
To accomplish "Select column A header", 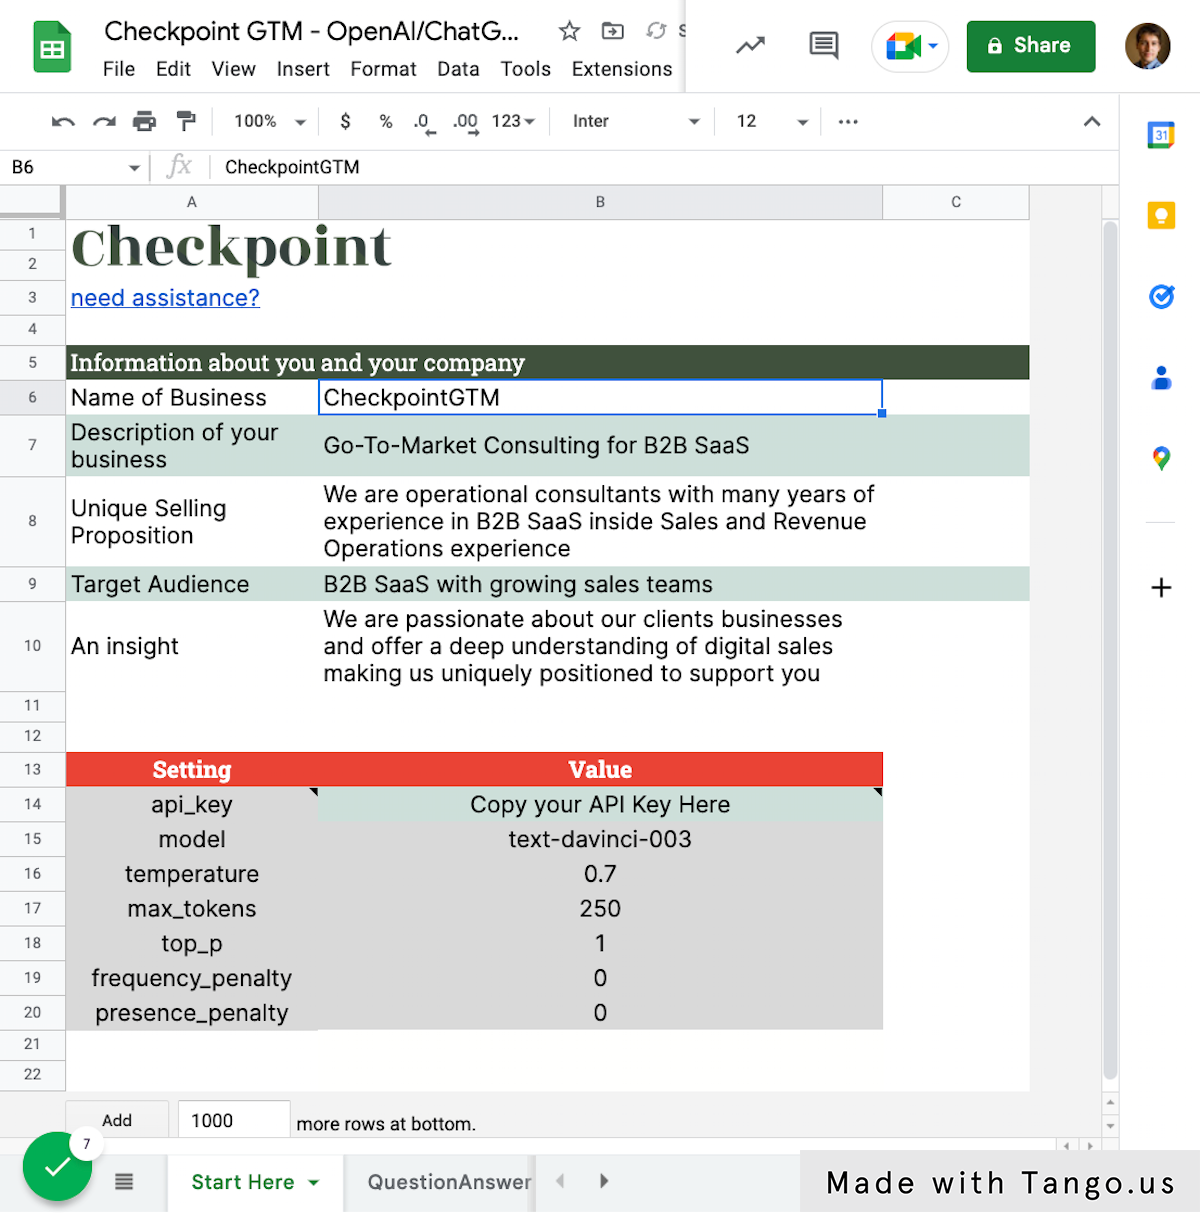I will point(192,202).
